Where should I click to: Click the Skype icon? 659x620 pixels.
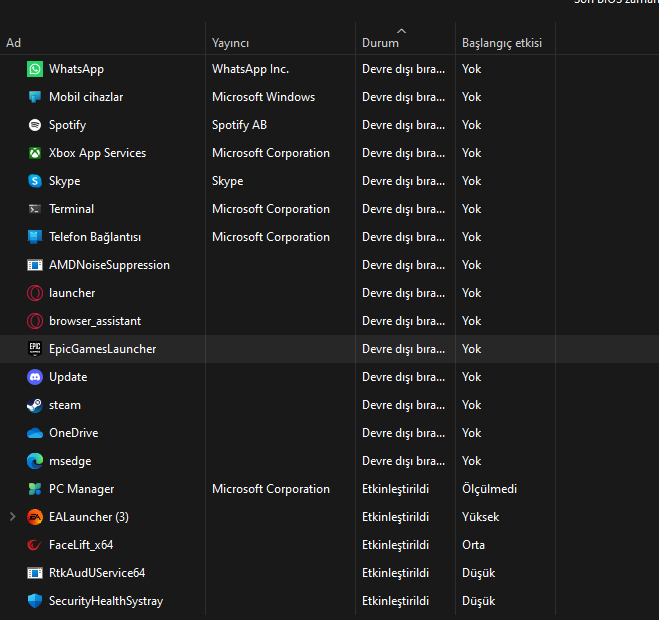coord(35,181)
